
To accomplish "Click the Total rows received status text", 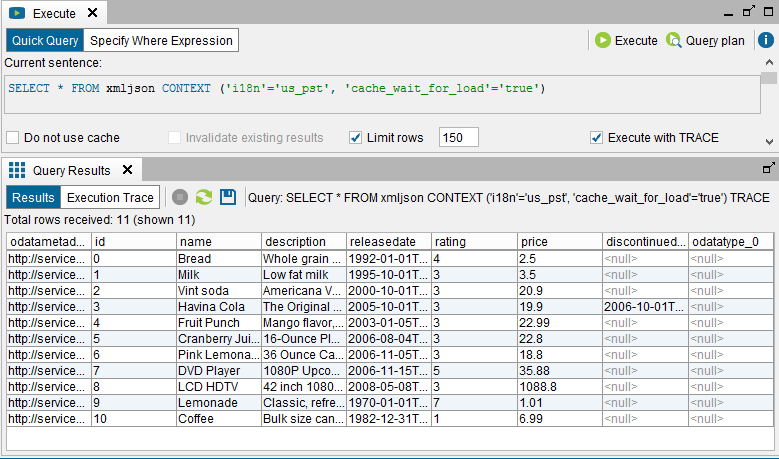I will [99, 220].
